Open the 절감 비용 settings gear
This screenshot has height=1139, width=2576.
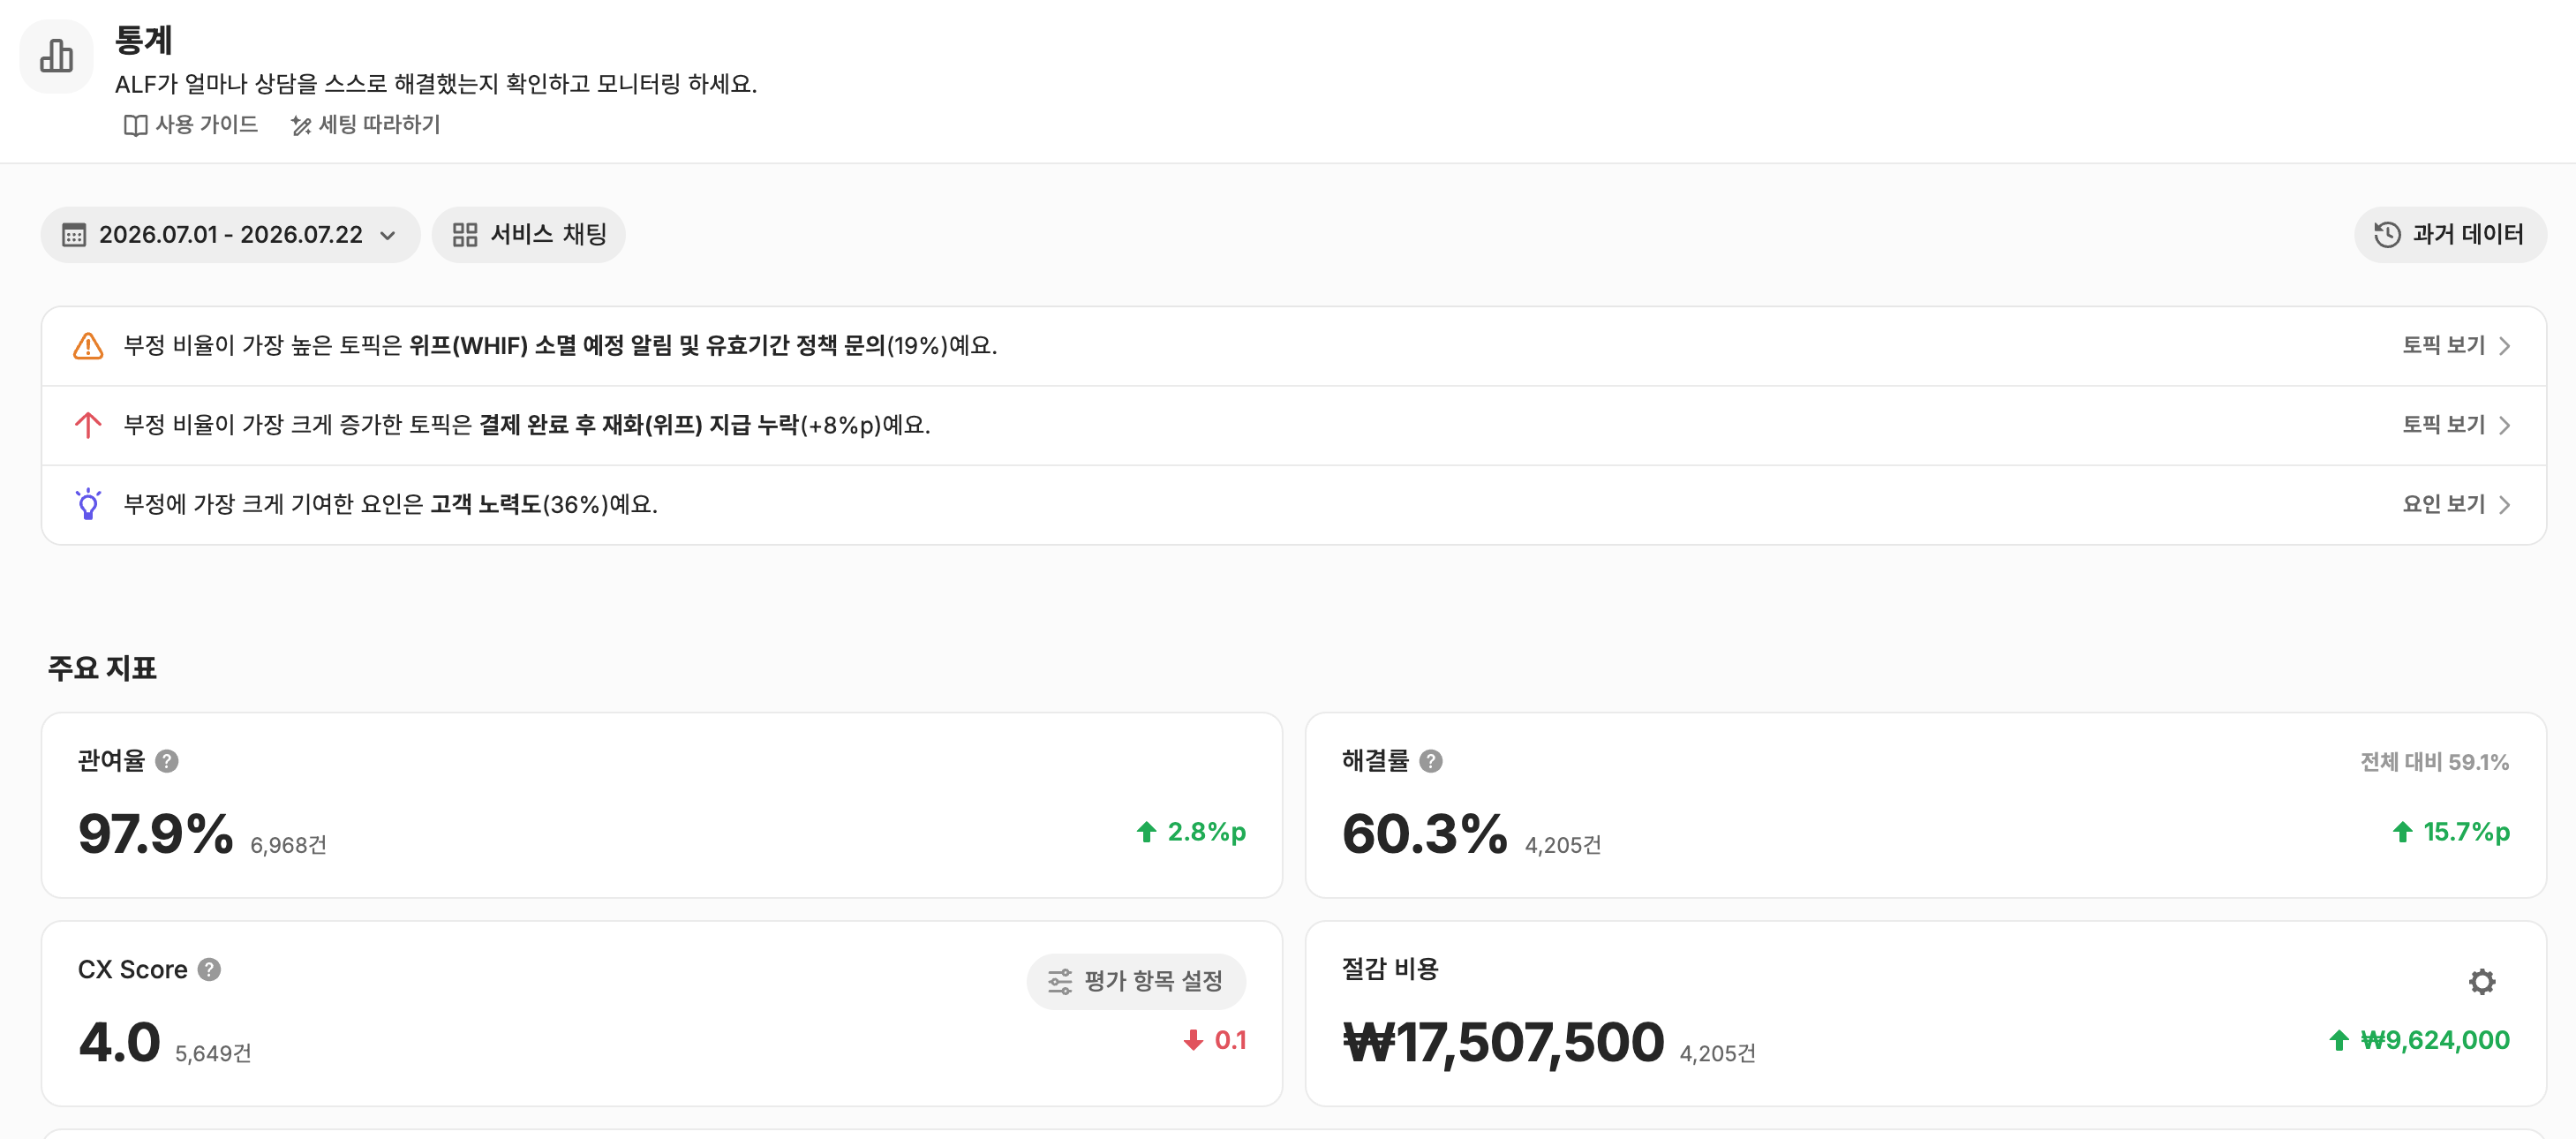(2481, 981)
